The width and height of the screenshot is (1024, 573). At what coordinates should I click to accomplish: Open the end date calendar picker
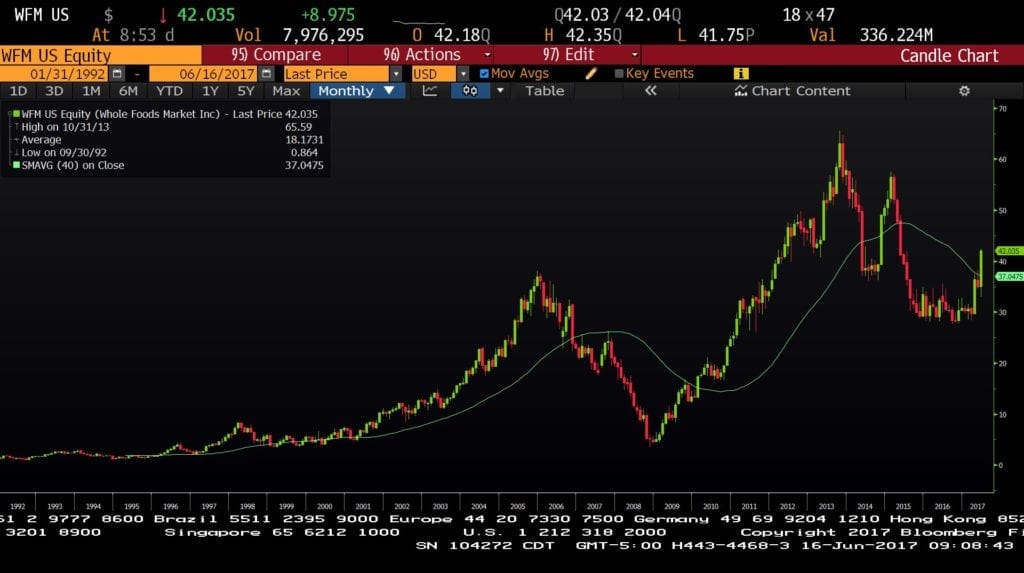[266, 74]
